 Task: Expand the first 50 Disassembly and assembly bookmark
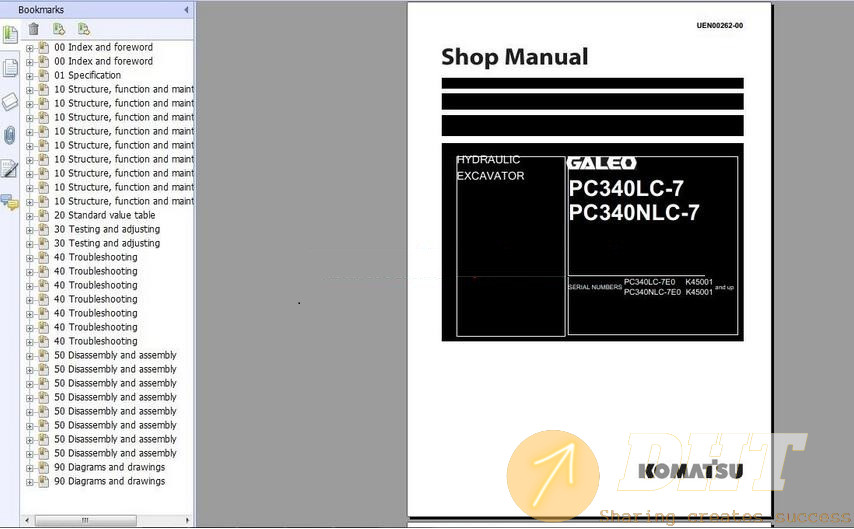point(29,356)
